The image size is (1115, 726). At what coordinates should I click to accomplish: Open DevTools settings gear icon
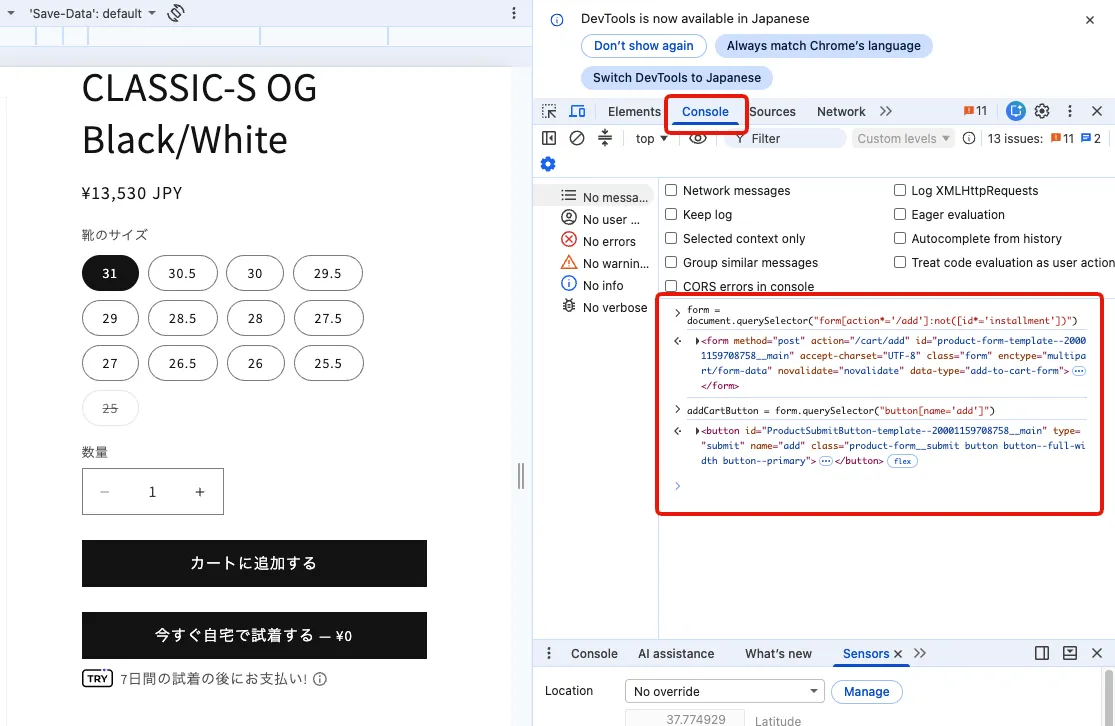click(x=1042, y=111)
